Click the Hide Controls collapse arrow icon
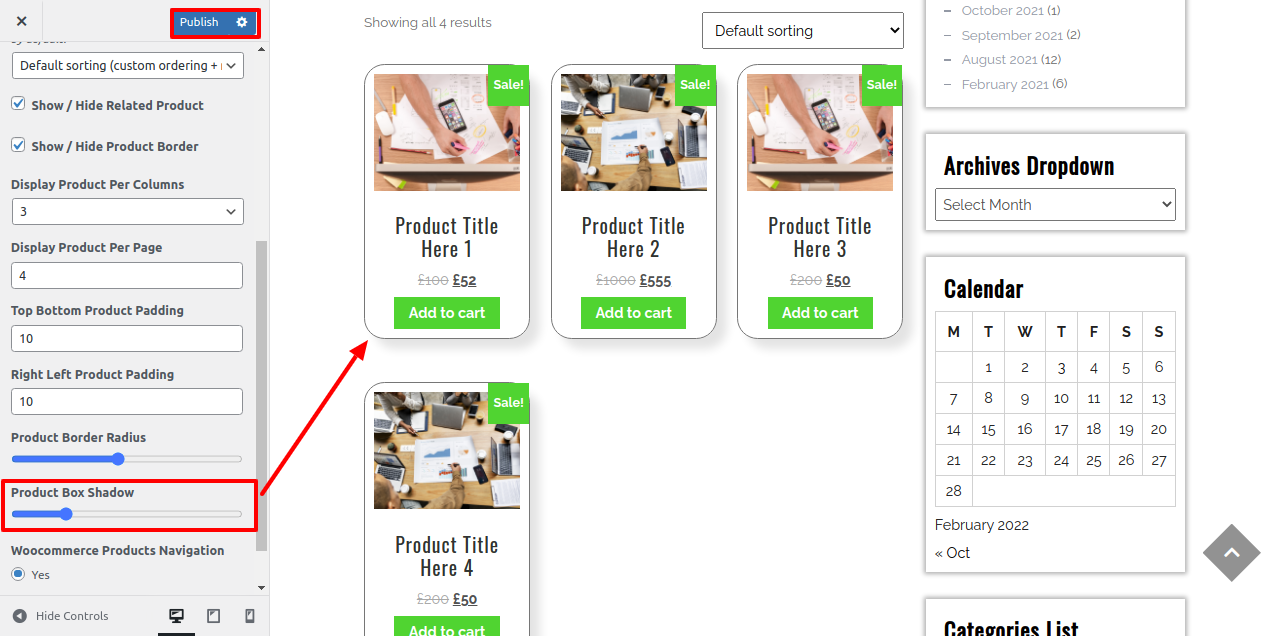Screen dimensions: 1279x636 20,616
